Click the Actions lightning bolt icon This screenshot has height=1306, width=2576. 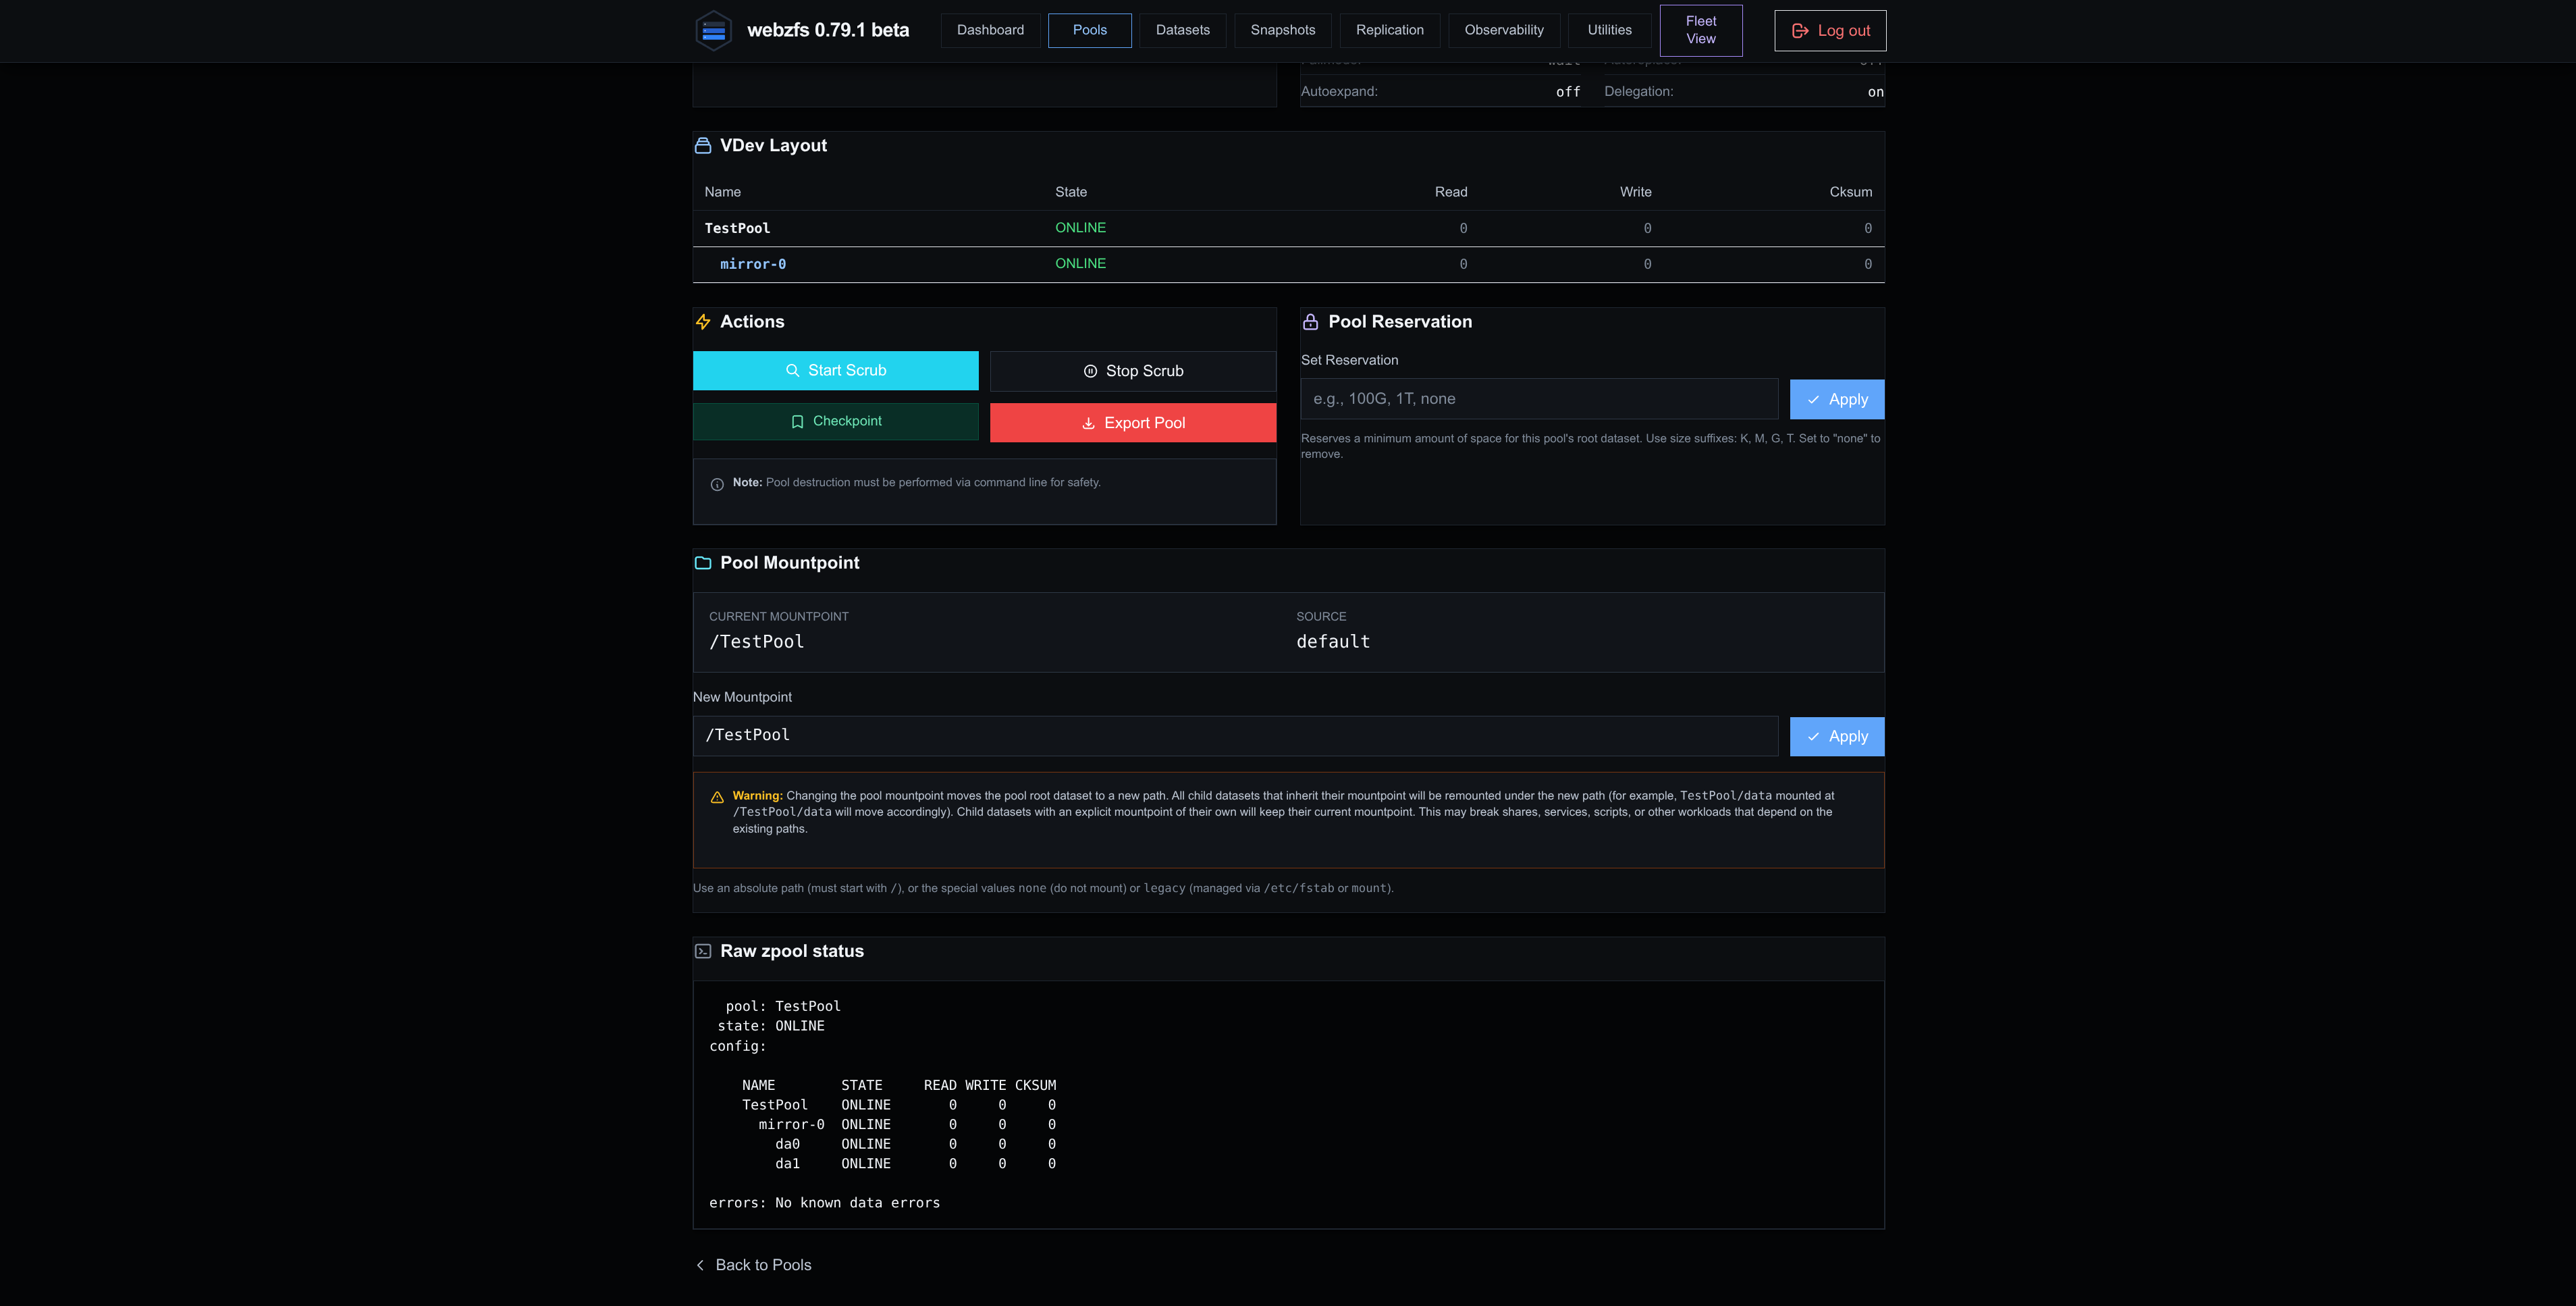[703, 322]
